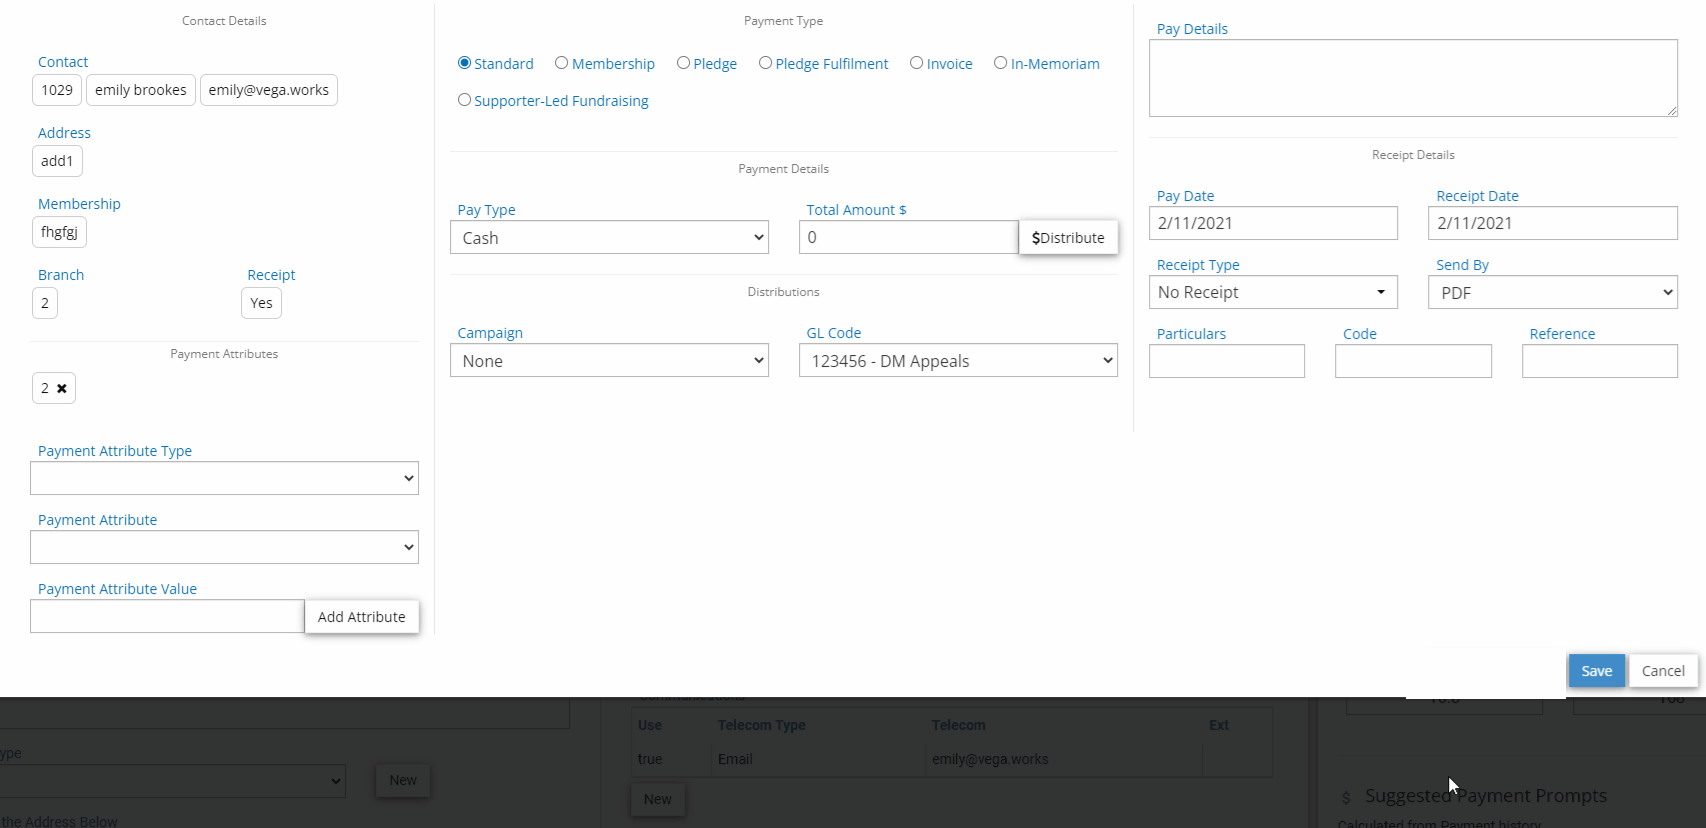Viewport: 1706px width, 828px height.
Task: Expand the Receipt Type dropdown
Action: click(1273, 292)
